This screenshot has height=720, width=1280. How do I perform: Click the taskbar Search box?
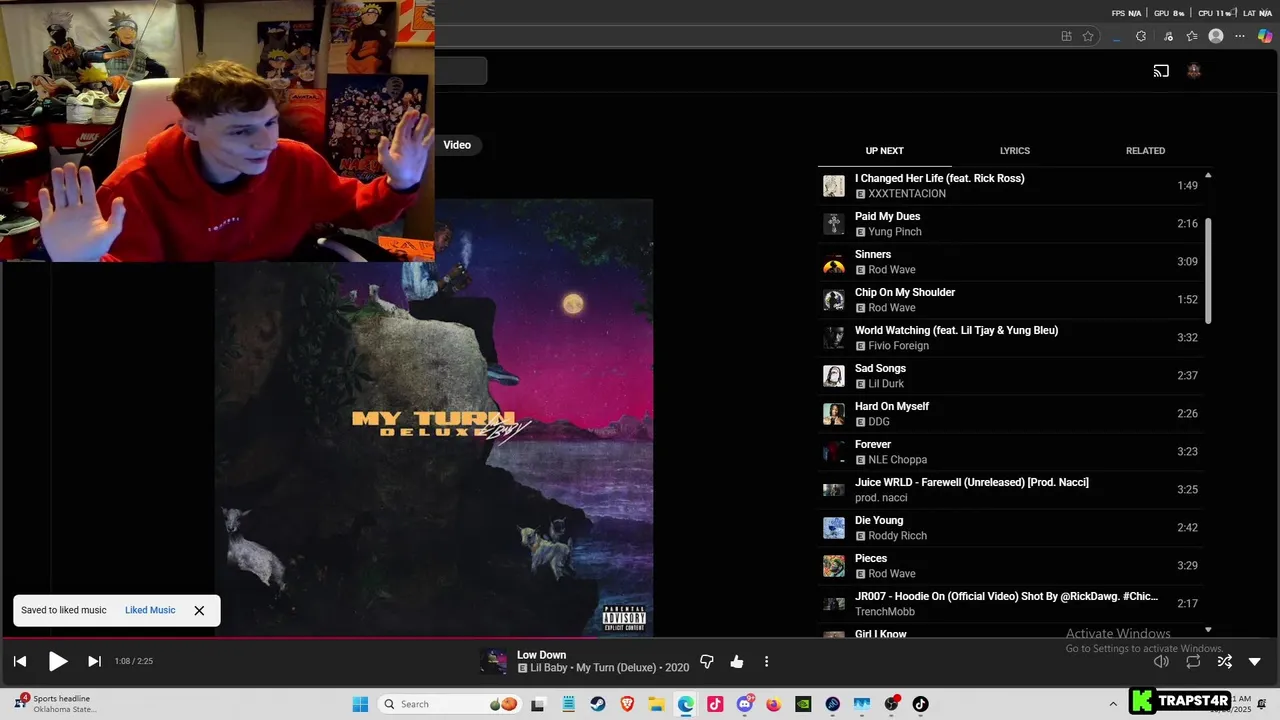click(451, 704)
